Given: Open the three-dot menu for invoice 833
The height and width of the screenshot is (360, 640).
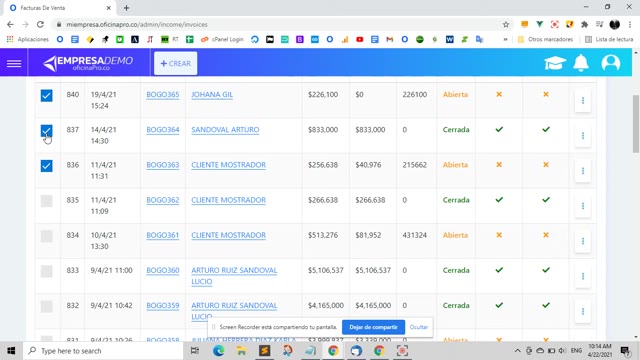Looking at the screenshot, I should pyautogui.click(x=582, y=276).
